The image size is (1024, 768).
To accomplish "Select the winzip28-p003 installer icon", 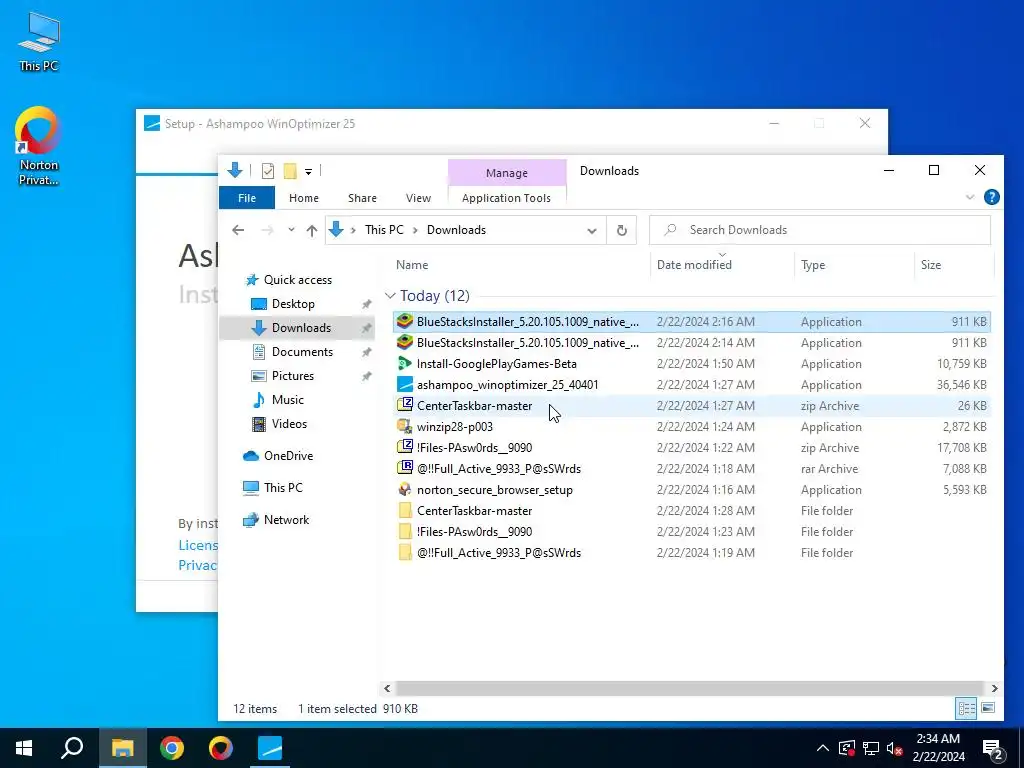I will coord(405,426).
